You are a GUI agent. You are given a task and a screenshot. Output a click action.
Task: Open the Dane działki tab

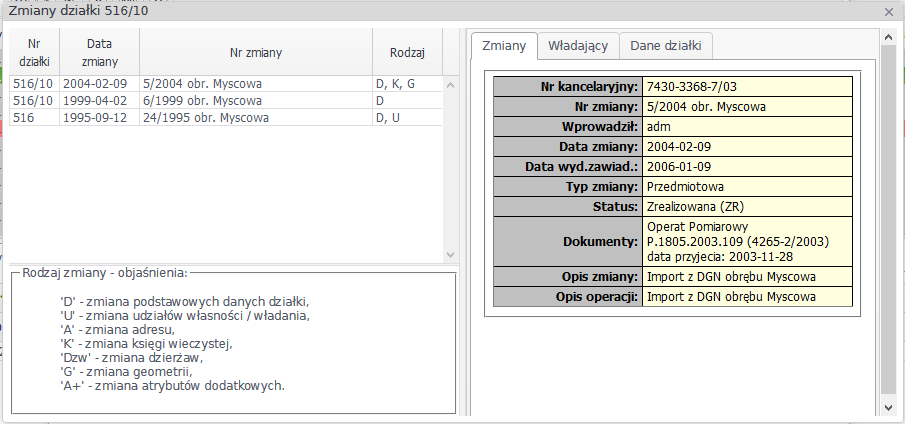[665, 46]
